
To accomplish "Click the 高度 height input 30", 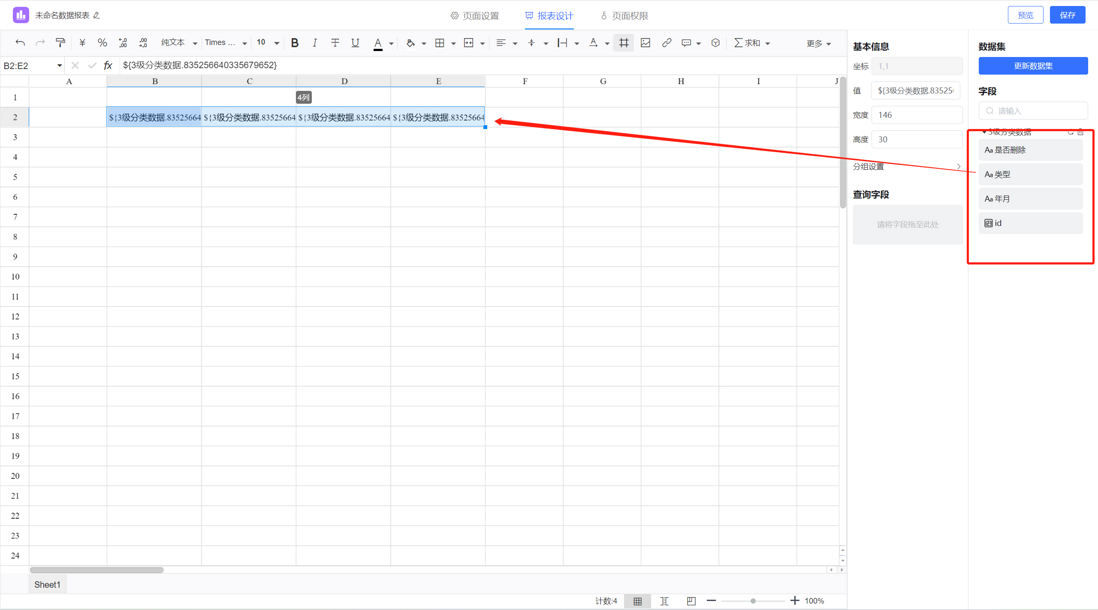I will (x=917, y=139).
